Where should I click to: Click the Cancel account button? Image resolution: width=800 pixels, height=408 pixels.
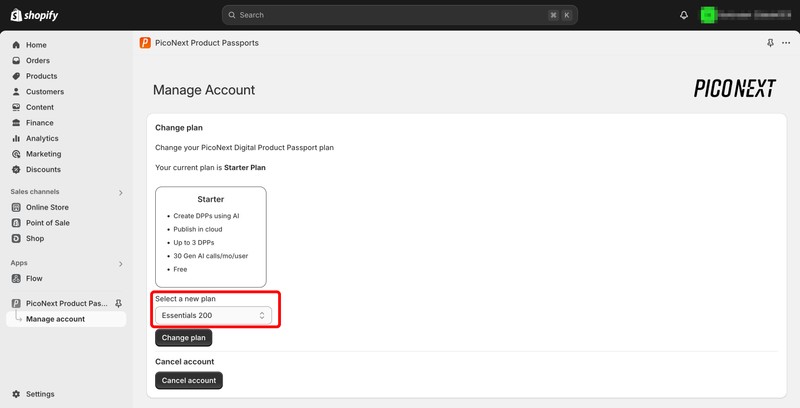pos(189,380)
